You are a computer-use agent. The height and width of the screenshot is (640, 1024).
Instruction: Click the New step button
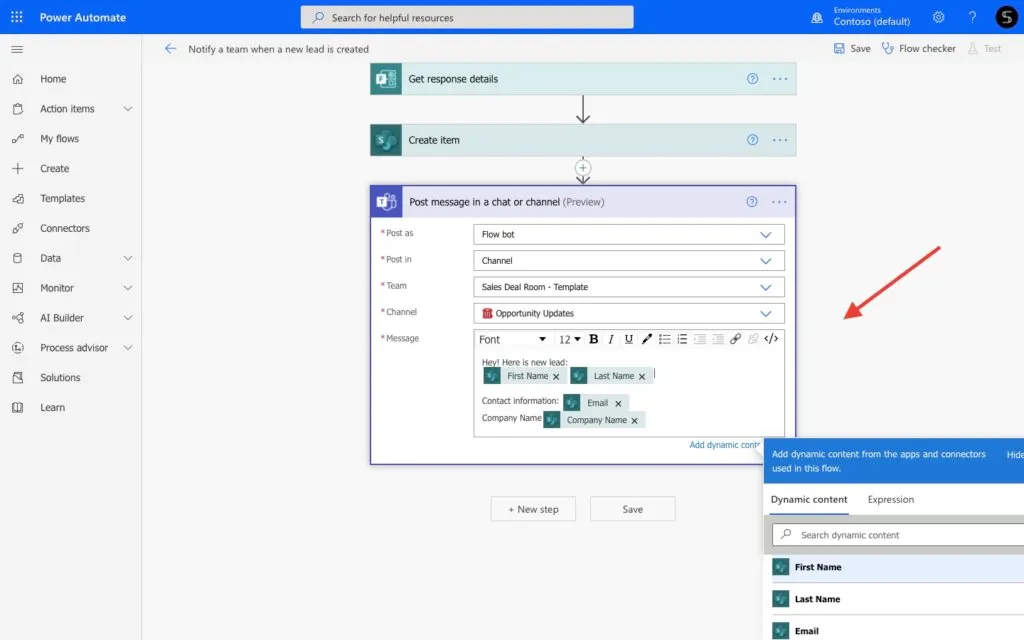pyautogui.click(x=534, y=509)
